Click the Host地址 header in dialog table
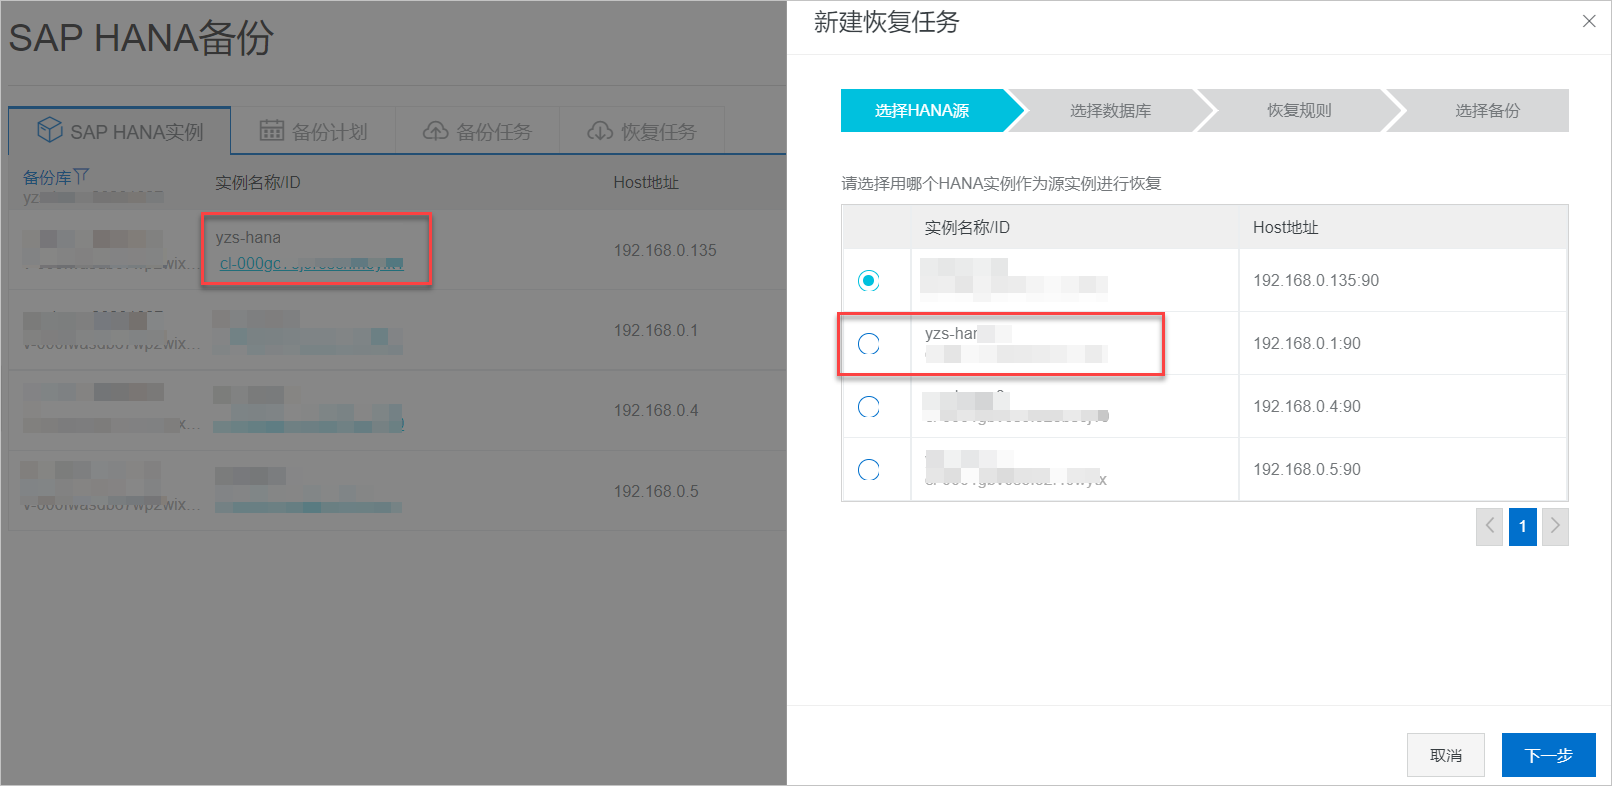 click(1286, 228)
